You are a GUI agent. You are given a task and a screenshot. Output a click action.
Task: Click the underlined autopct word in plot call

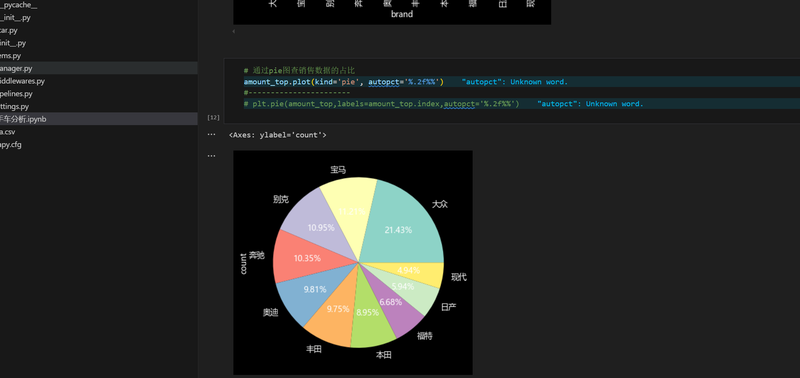[x=383, y=82]
